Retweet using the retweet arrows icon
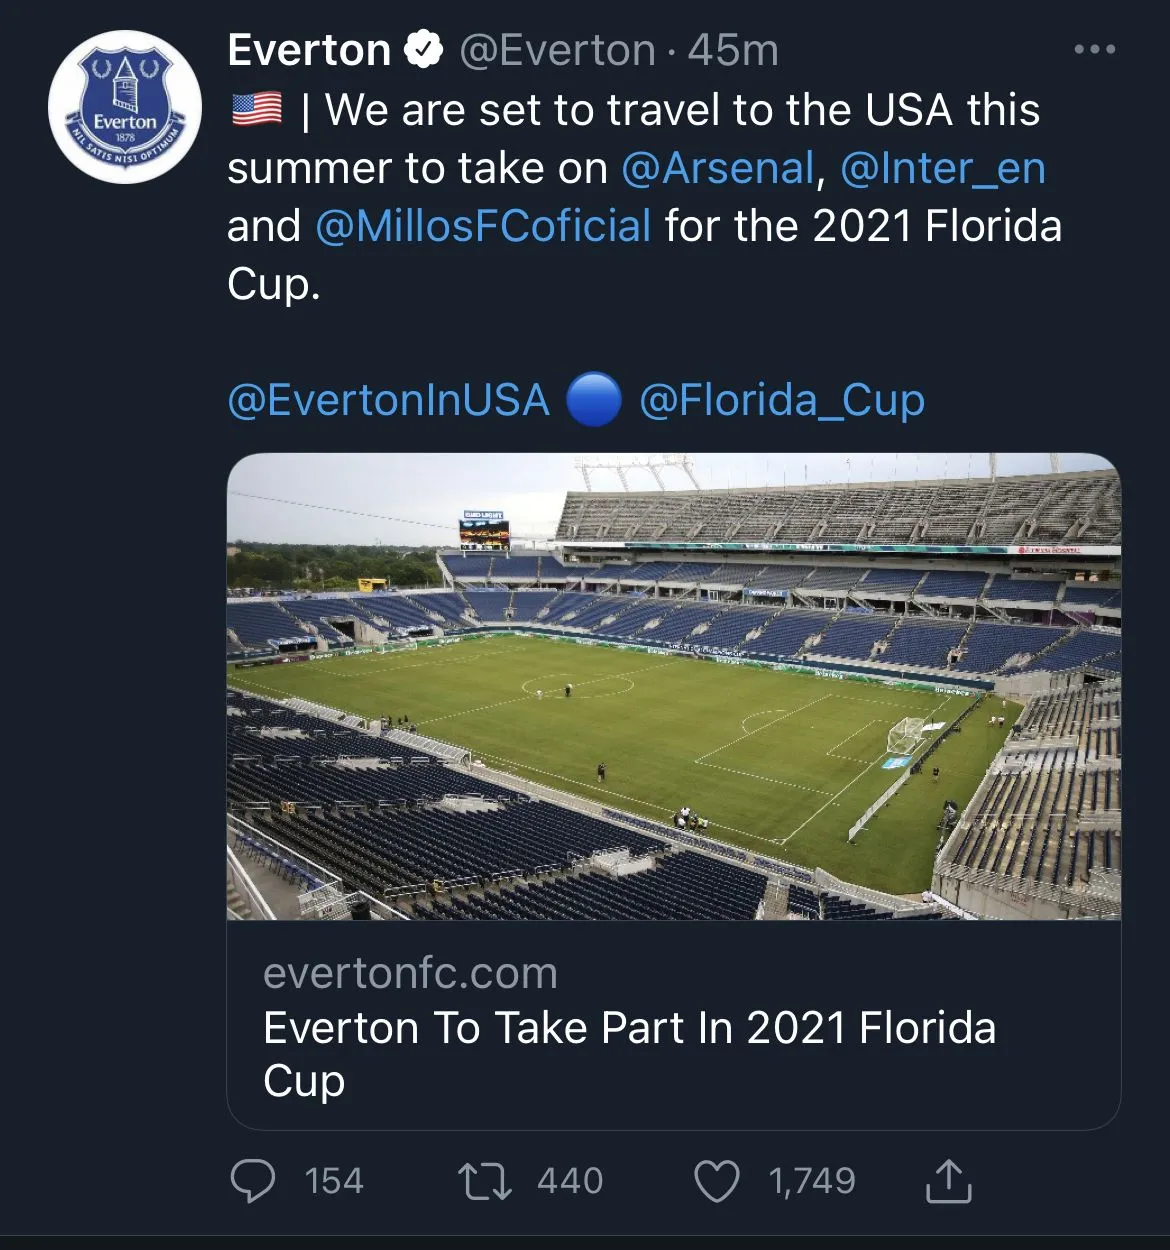The height and width of the screenshot is (1250, 1170). coord(485,1181)
